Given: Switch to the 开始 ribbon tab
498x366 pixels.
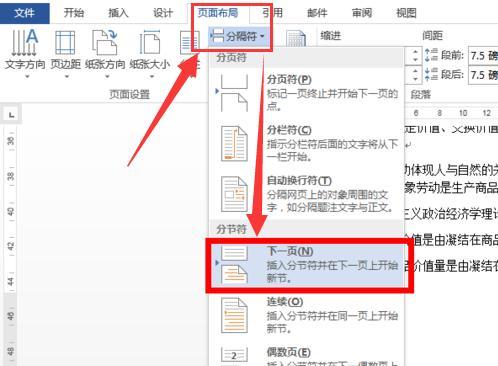Looking at the screenshot, I should 74,13.
